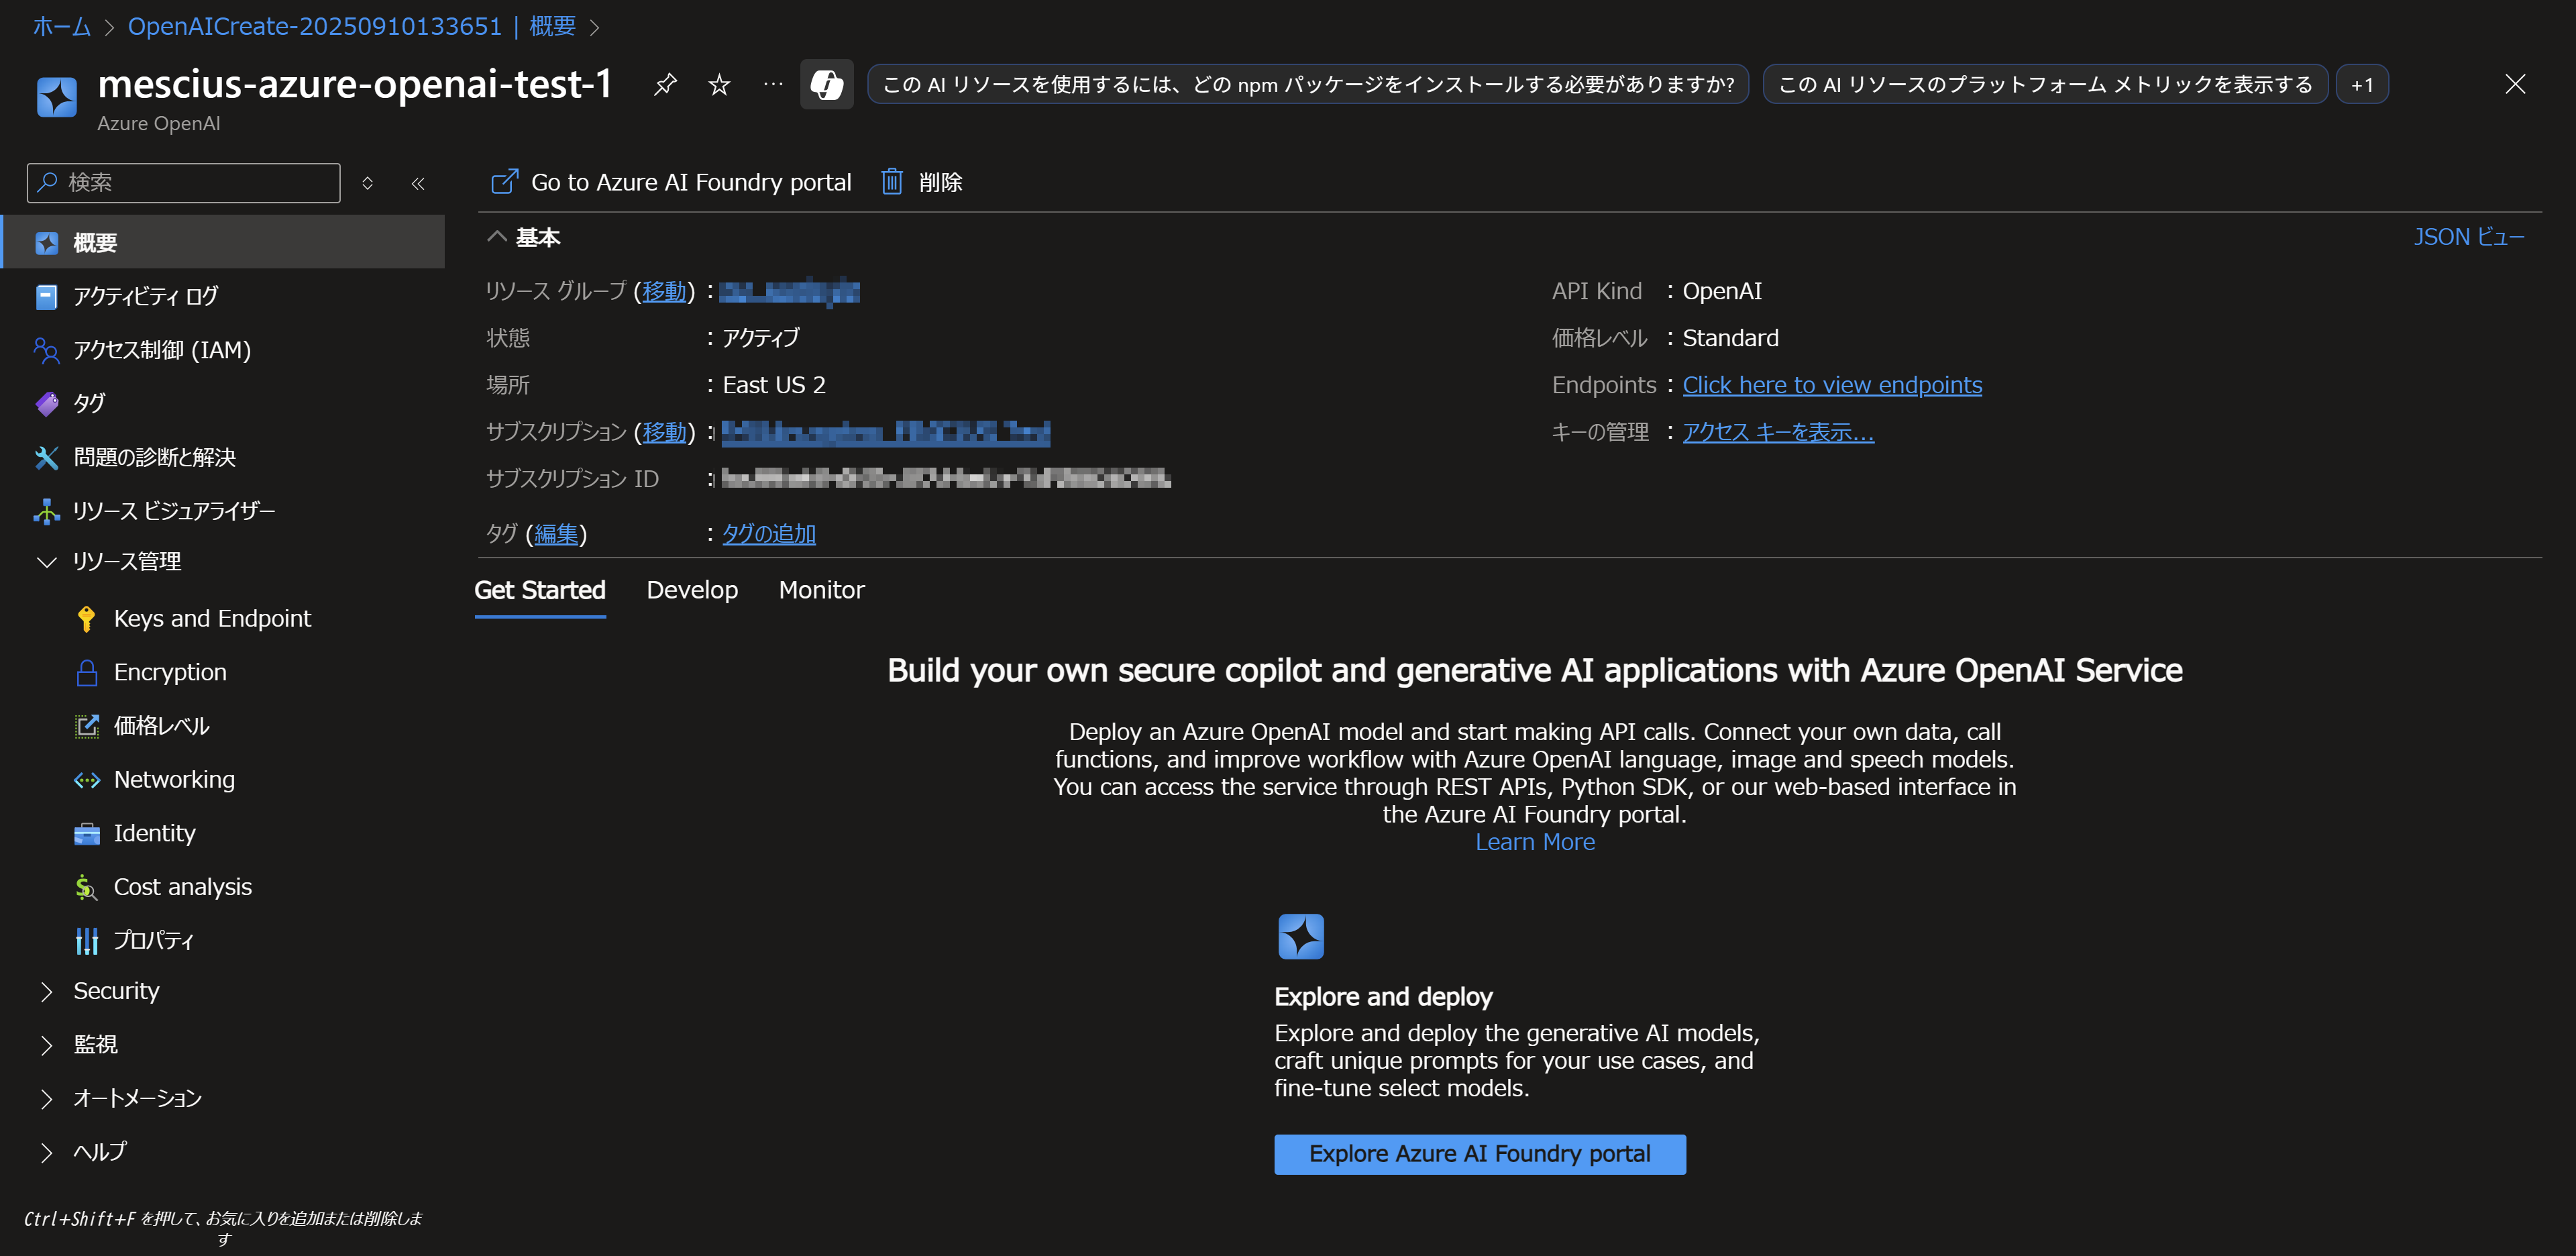2576x1256 pixels.
Task: Open アクセス キーを表示 link
Action: tap(1777, 432)
